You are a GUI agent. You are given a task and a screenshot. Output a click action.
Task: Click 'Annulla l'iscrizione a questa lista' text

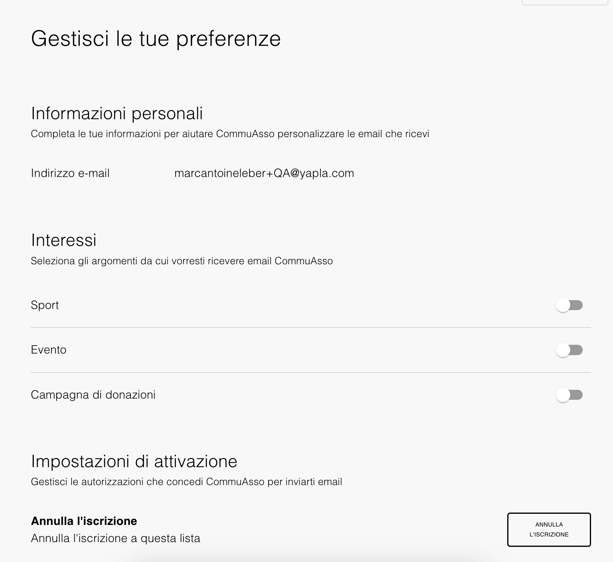(115, 538)
